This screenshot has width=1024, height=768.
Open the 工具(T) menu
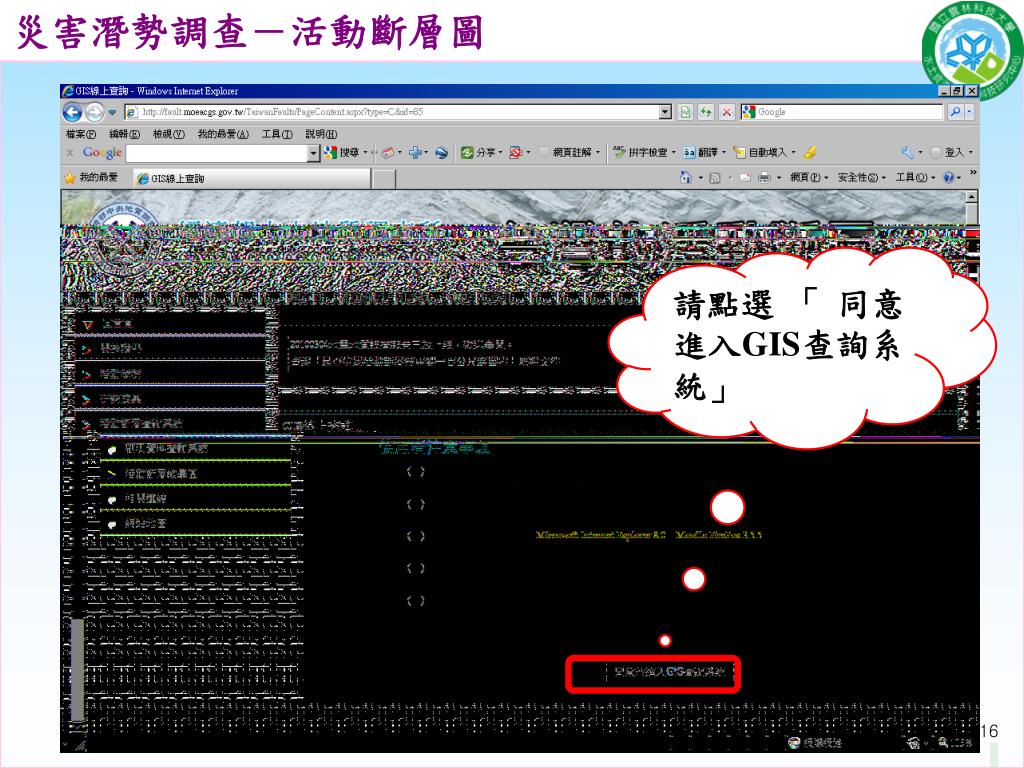277,134
